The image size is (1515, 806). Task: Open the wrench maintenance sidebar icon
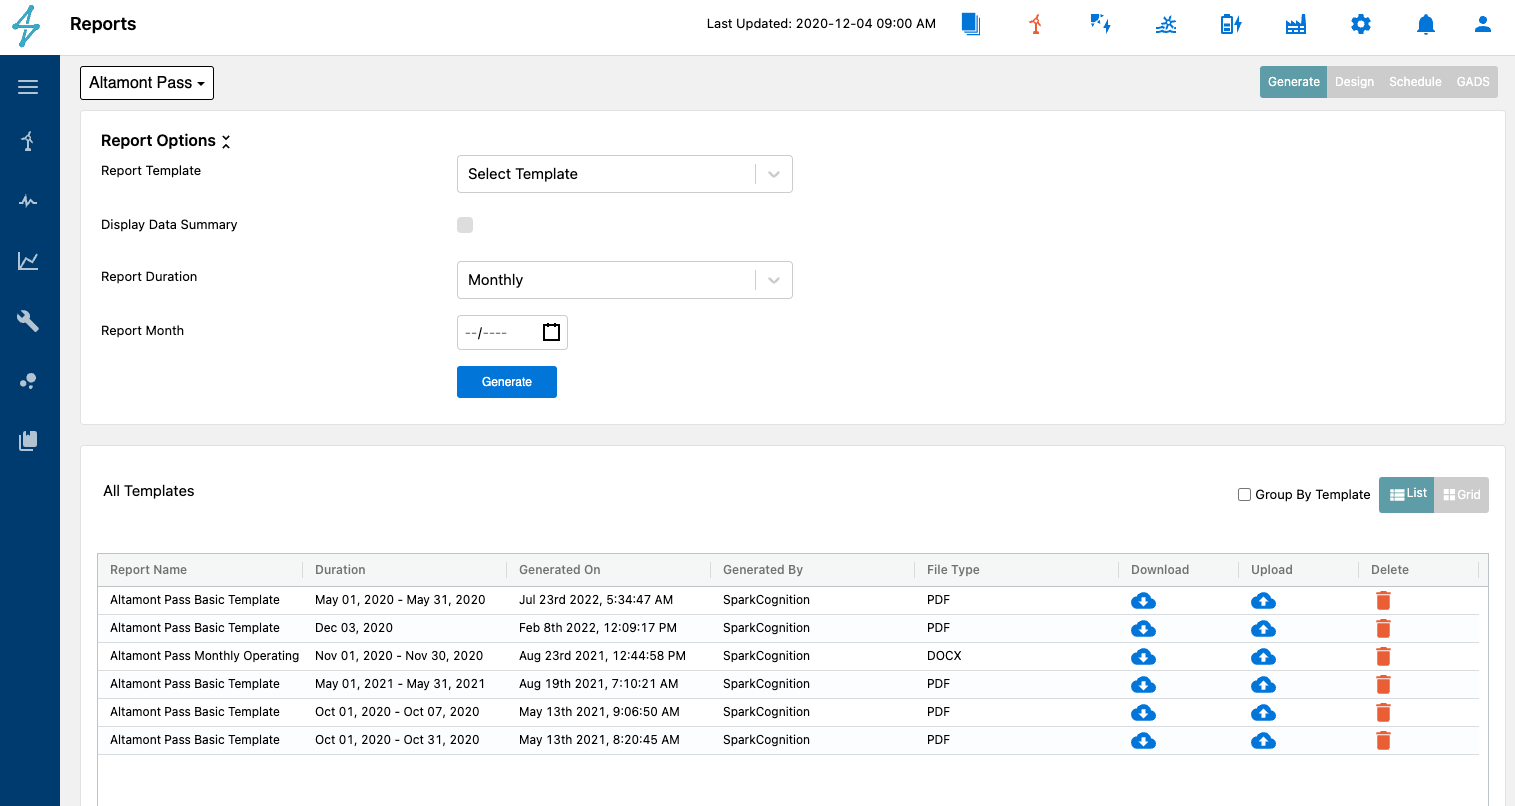28,321
